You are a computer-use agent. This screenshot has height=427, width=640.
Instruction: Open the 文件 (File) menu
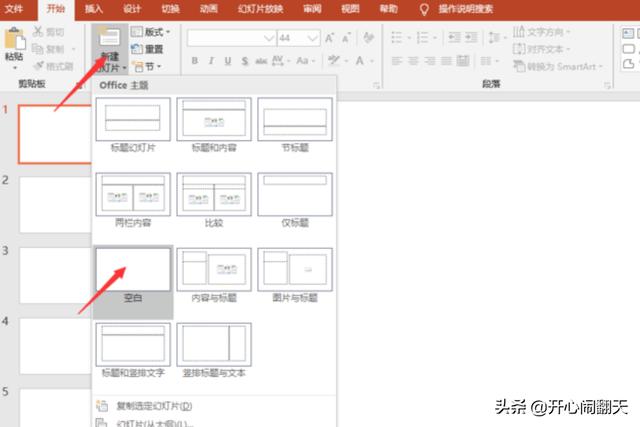(x=15, y=8)
